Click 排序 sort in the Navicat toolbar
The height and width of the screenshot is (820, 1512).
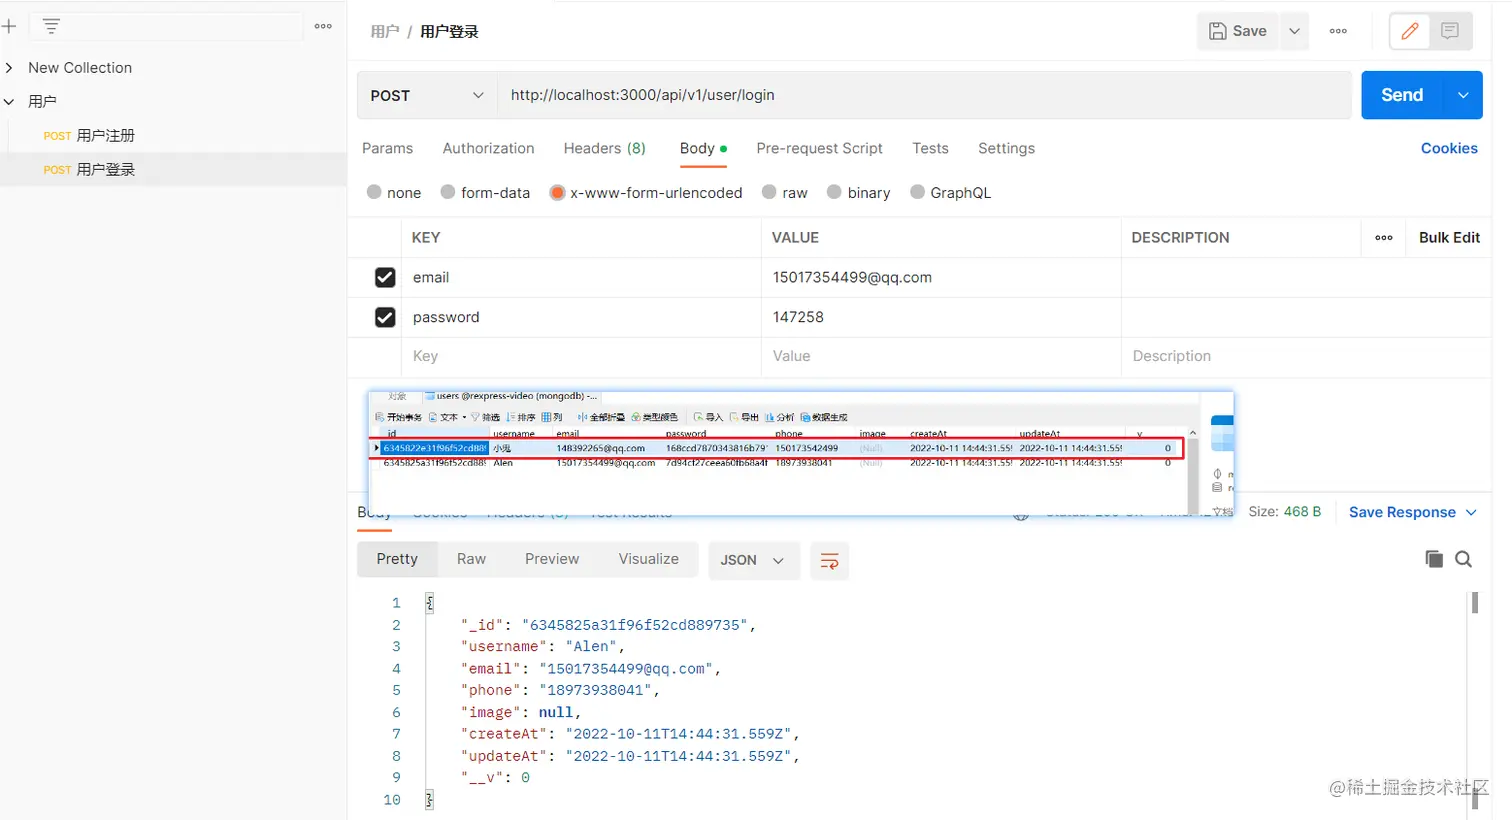(521, 417)
